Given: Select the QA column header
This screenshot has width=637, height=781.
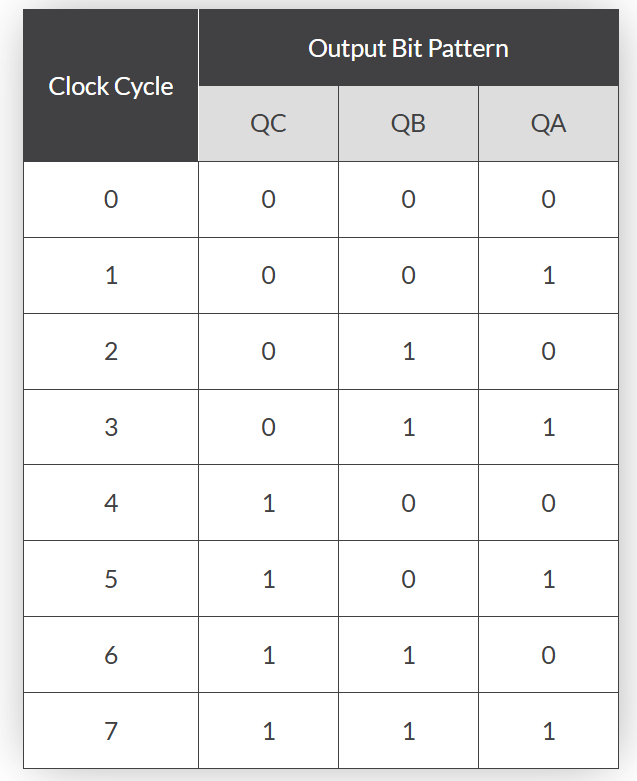Looking at the screenshot, I should [548, 123].
